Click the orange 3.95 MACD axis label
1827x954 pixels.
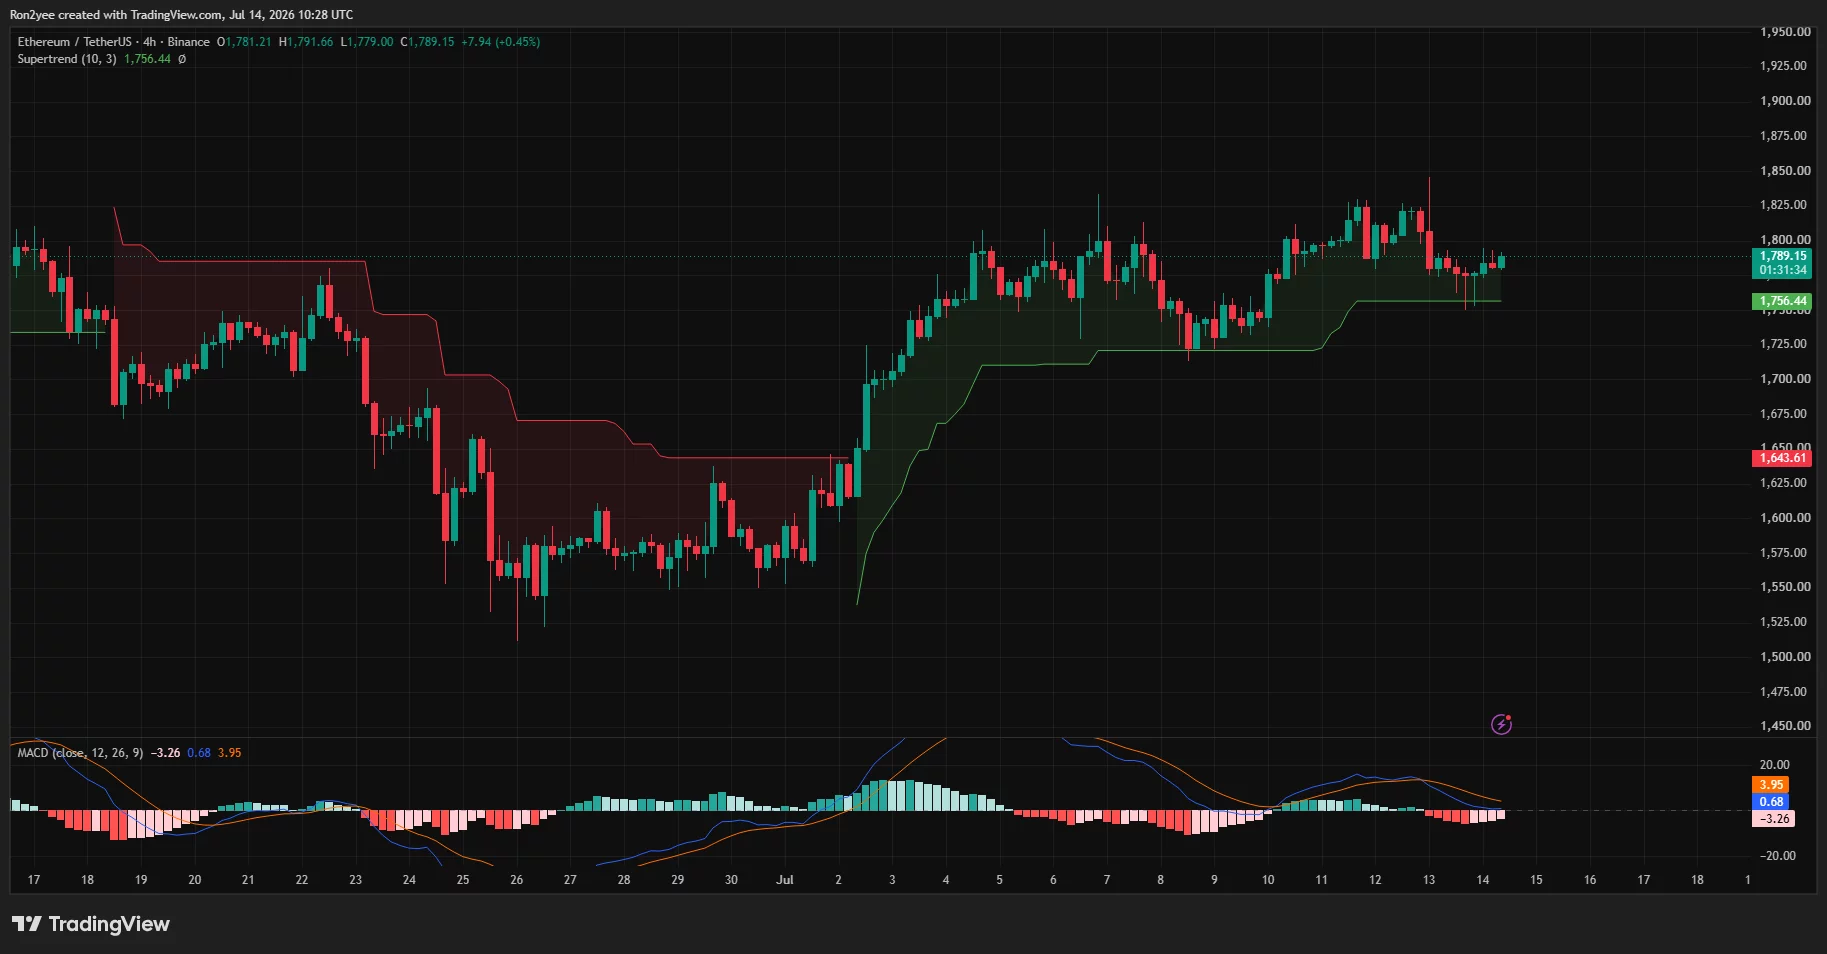tap(1771, 785)
